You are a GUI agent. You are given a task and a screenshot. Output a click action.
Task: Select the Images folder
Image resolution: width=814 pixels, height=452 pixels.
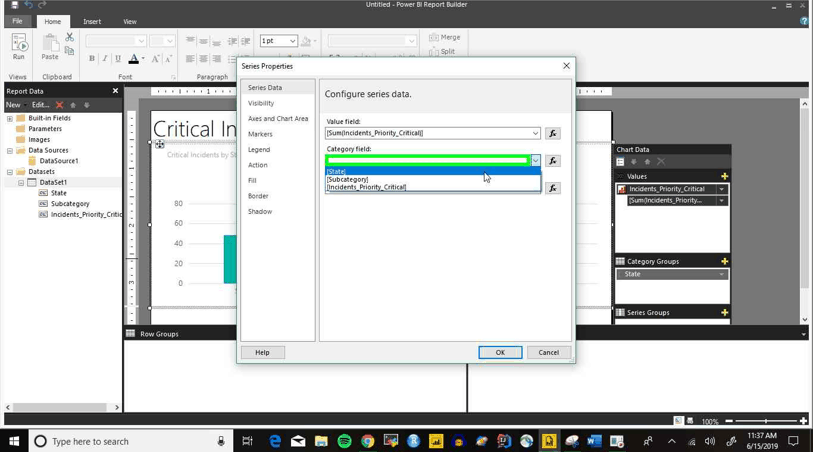click(x=39, y=140)
